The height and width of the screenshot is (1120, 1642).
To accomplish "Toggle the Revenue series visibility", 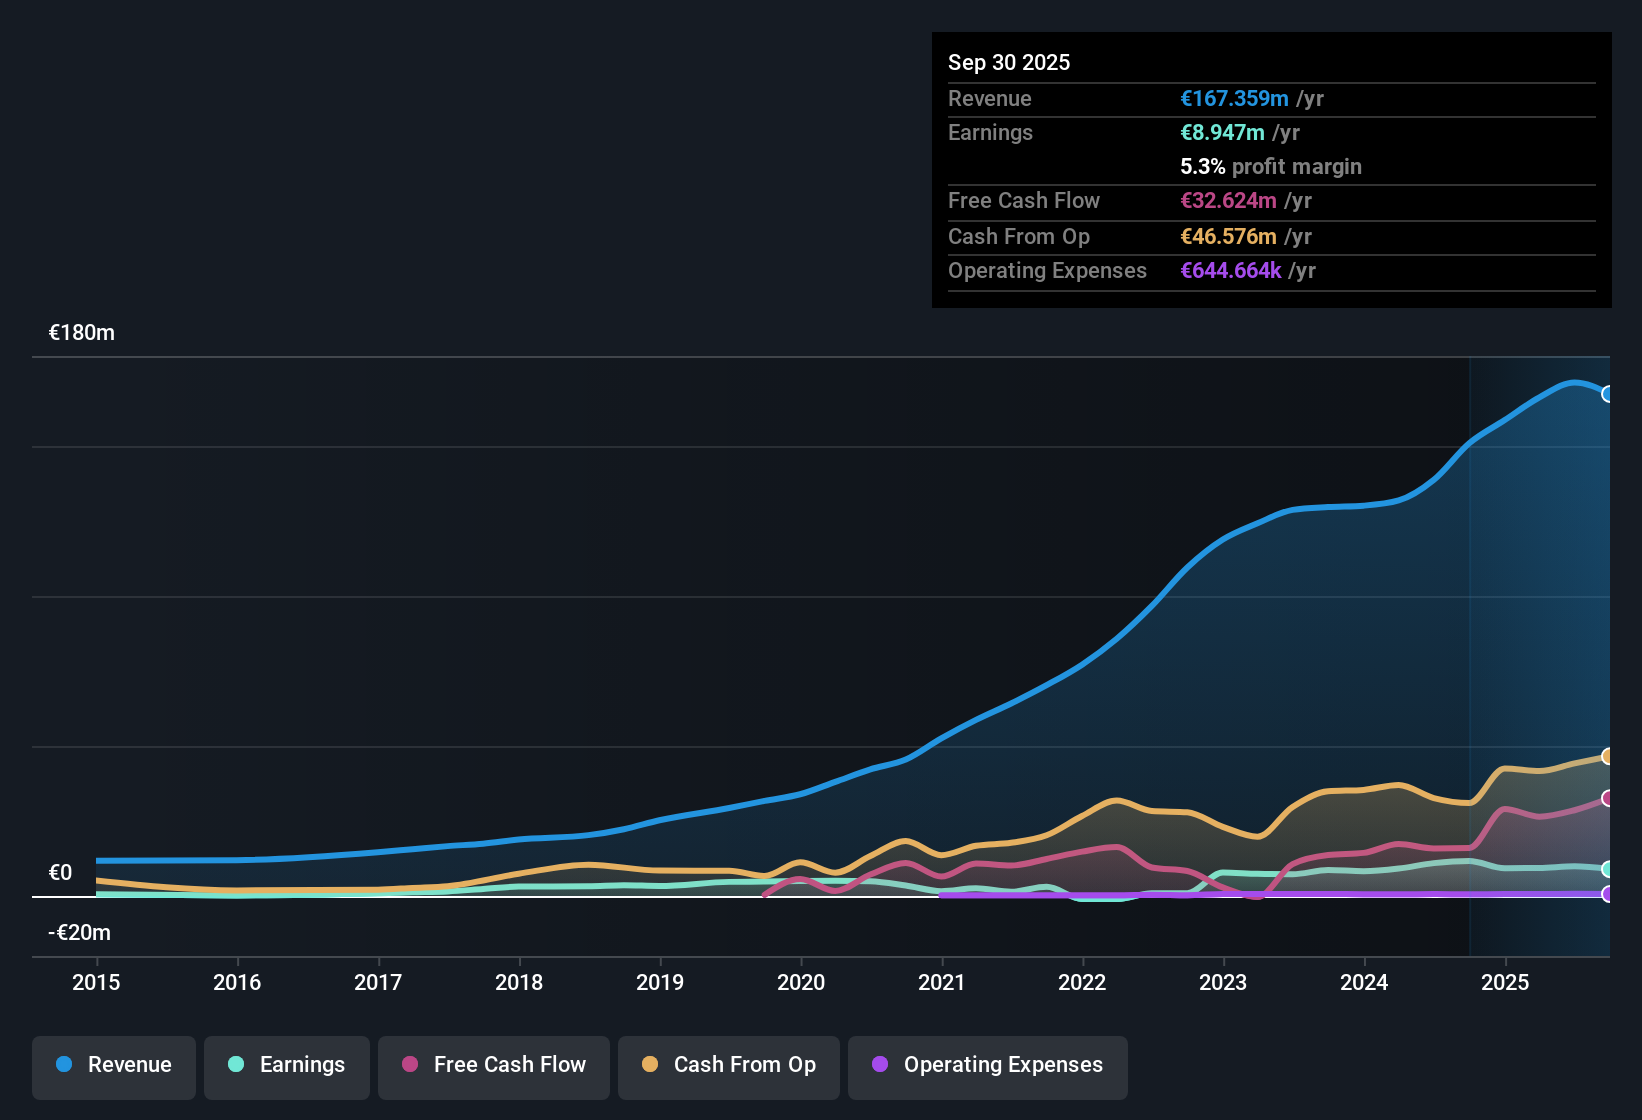I will click(113, 1067).
